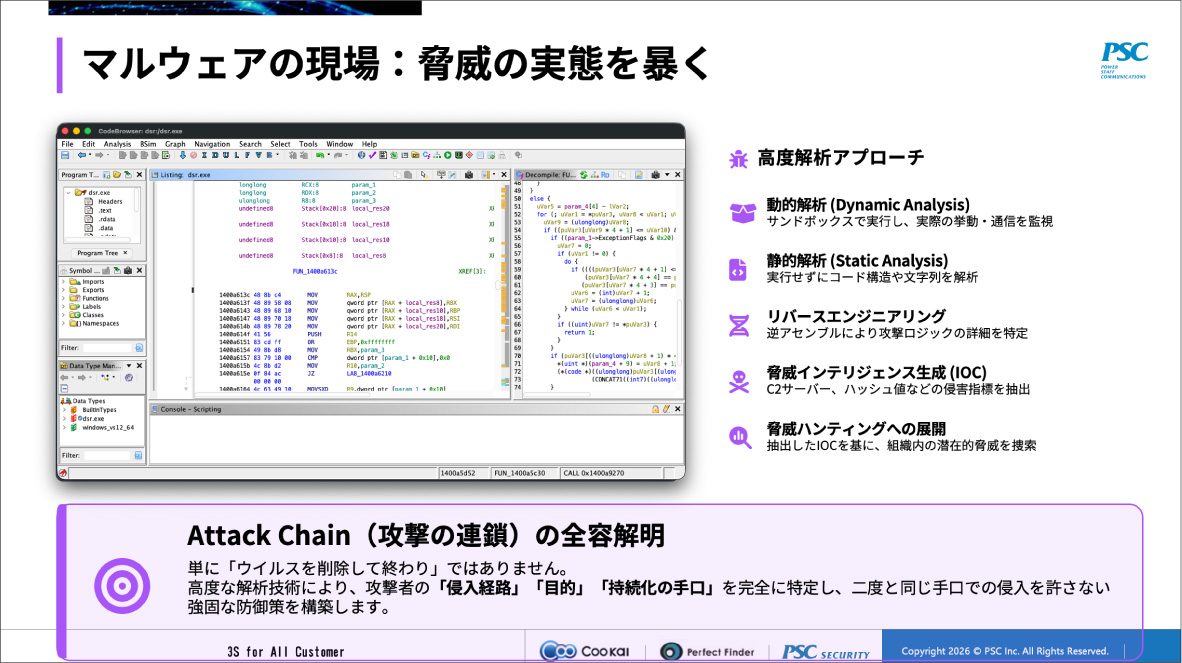Click the Copy icon on the Listing panel

[397, 175]
